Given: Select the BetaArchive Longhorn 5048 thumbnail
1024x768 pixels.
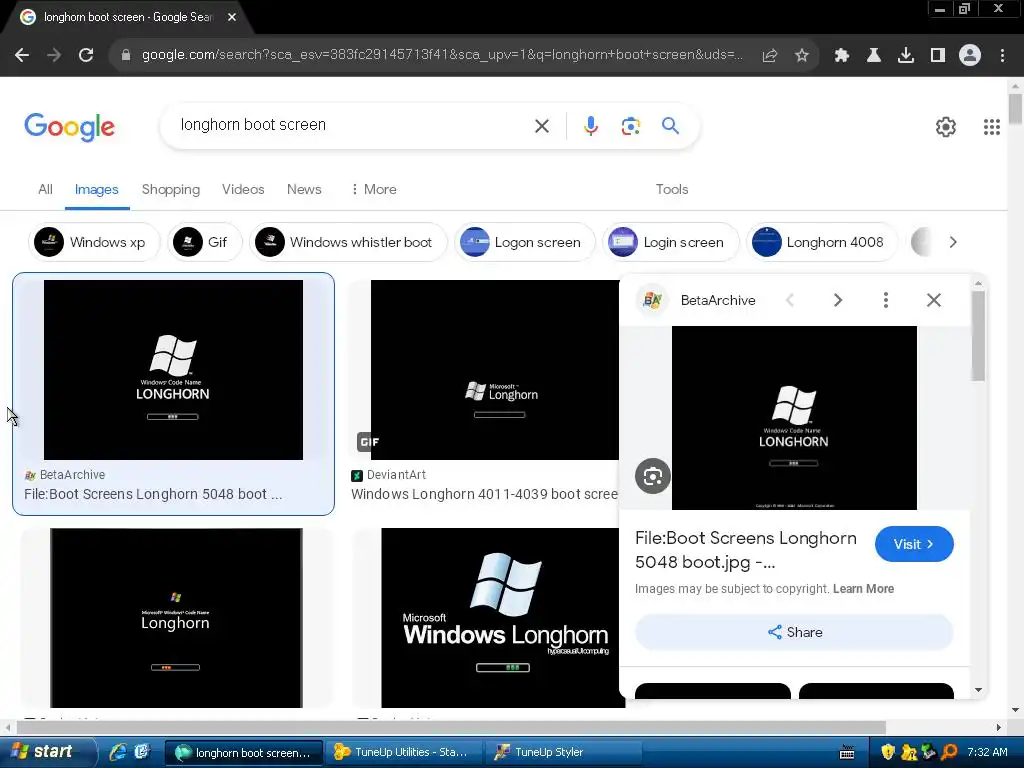Looking at the screenshot, I should [x=173, y=370].
